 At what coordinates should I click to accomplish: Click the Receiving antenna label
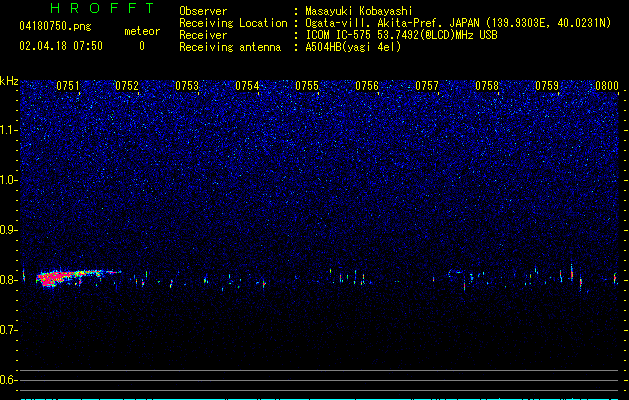(x=230, y=47)
